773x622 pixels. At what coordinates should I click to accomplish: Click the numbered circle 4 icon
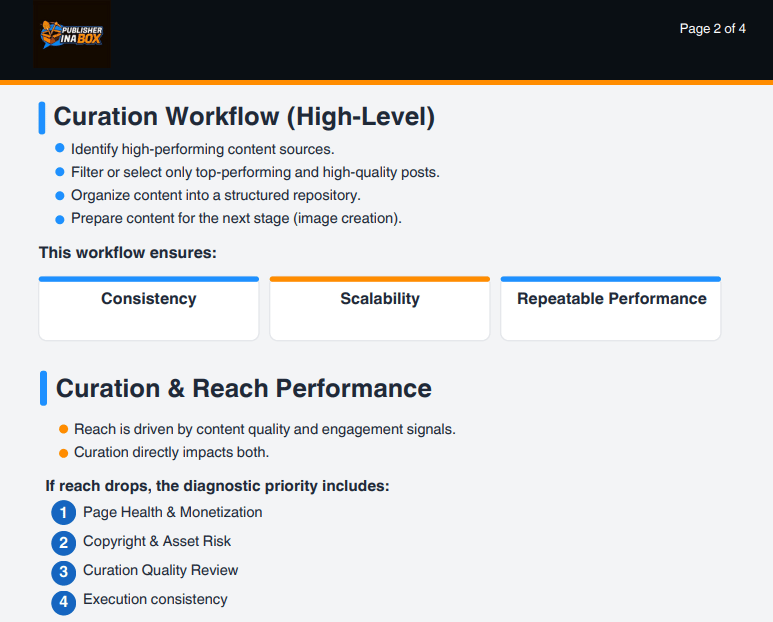63,602
